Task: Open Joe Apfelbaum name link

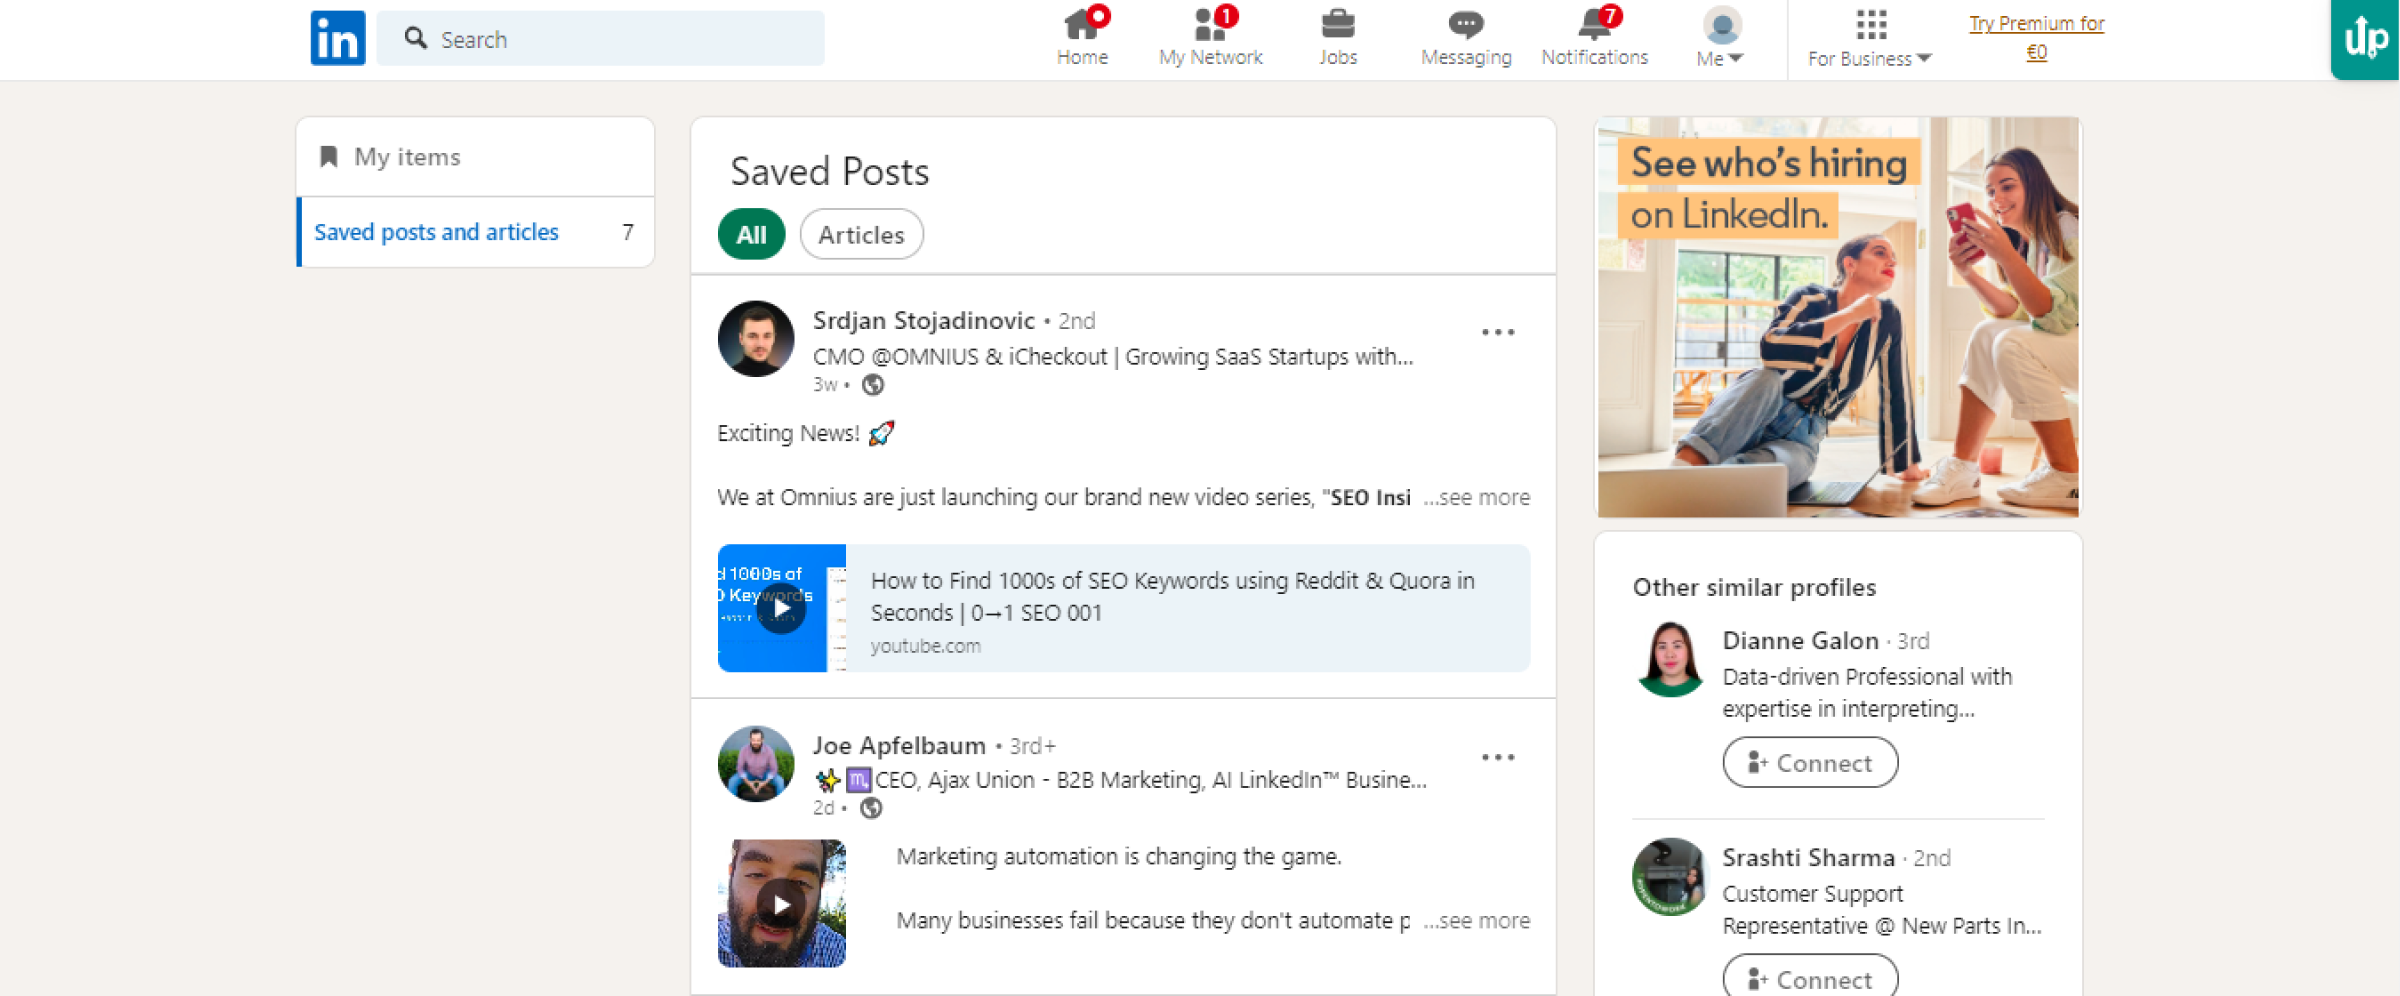Action: [x=899, y=746]
